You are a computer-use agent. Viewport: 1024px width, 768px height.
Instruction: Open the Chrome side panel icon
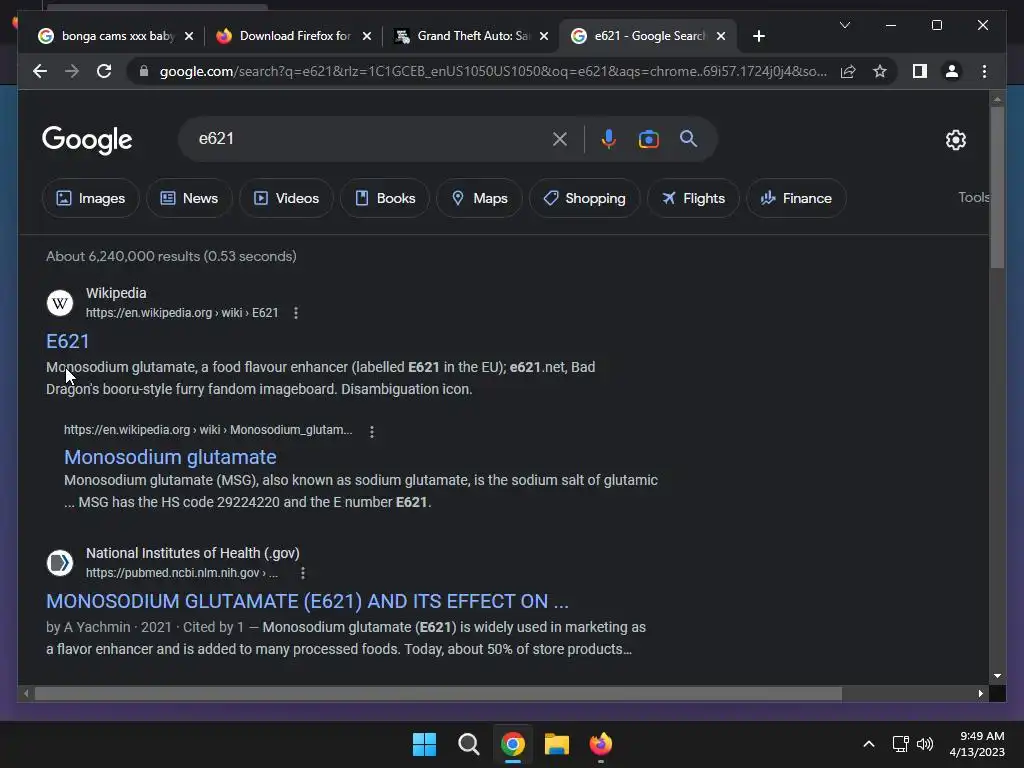point(920,71)
